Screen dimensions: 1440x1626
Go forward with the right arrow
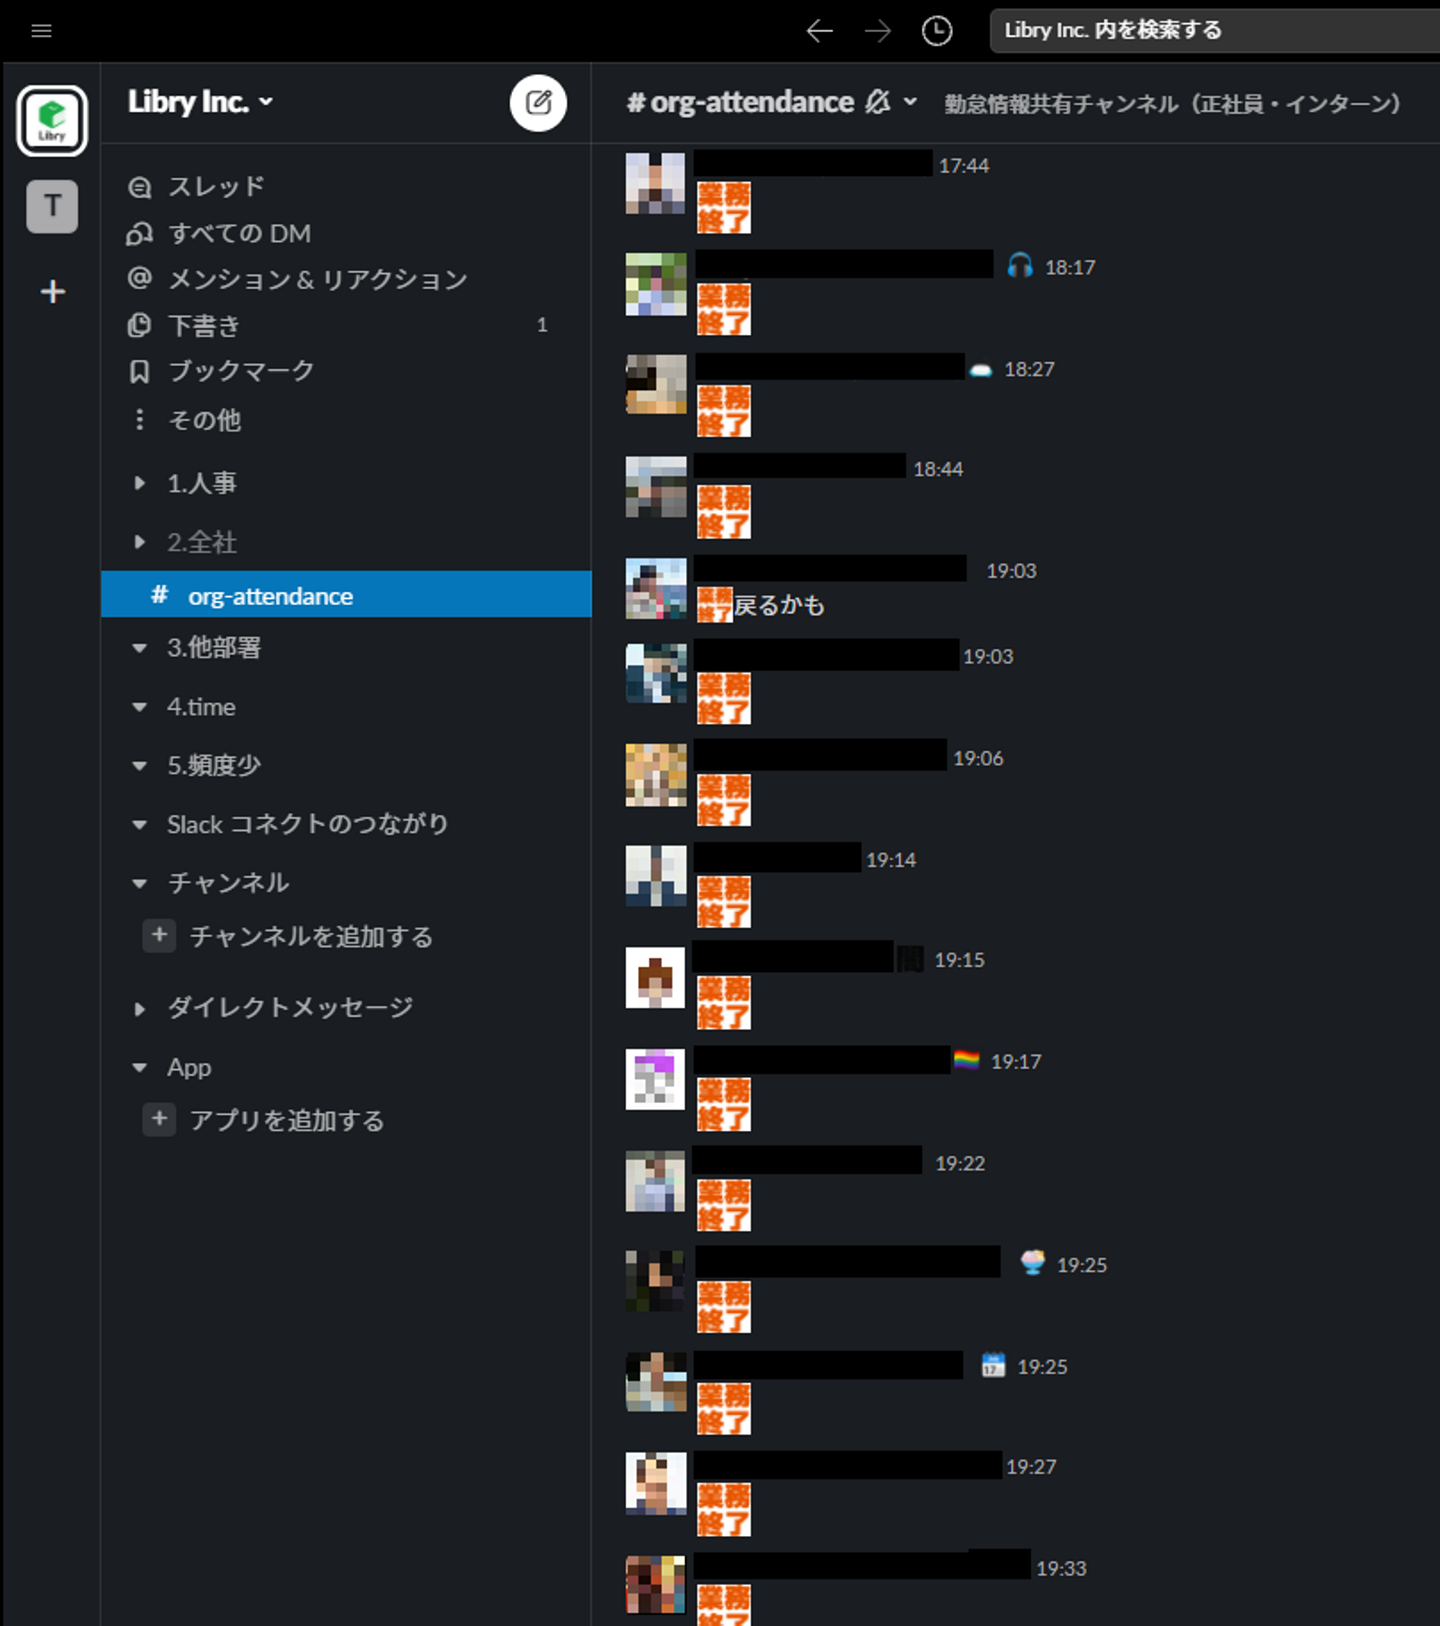pos(877,31)
